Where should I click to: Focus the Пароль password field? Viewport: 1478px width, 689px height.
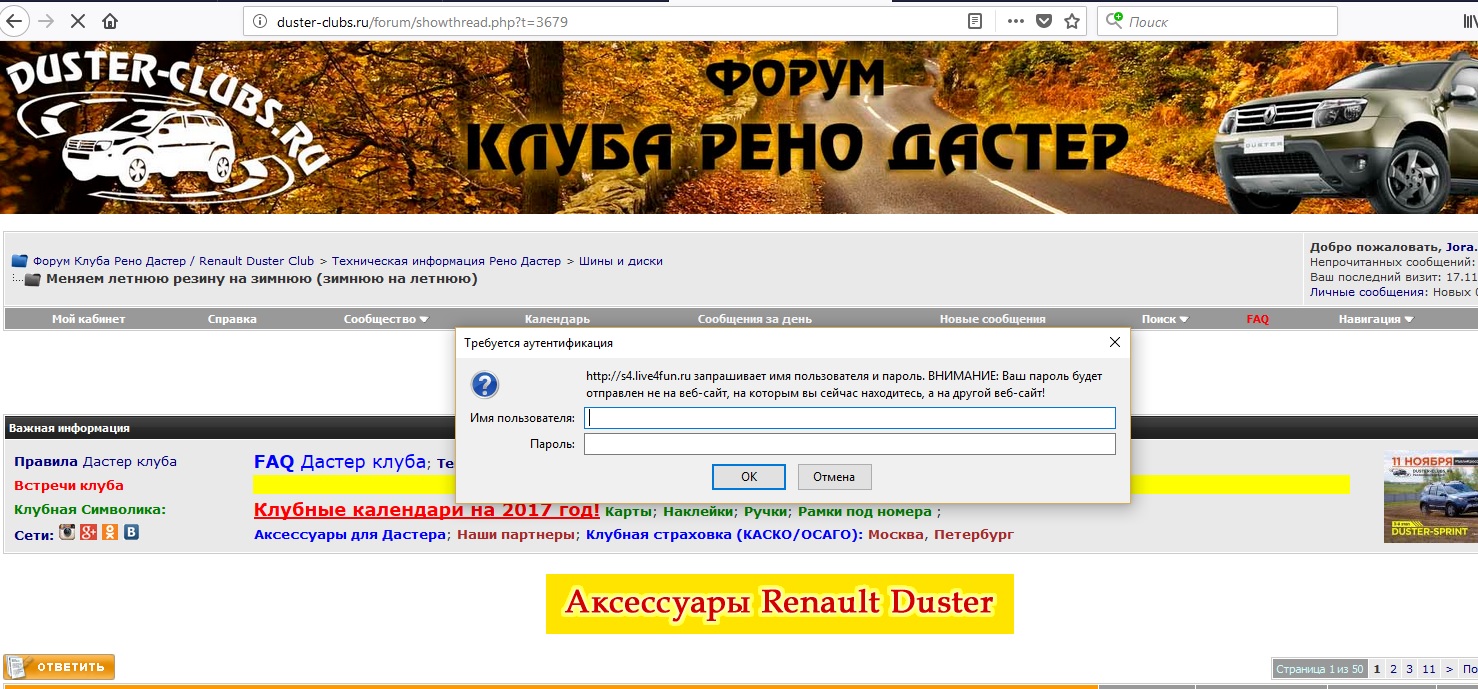[x=849, y=444]
